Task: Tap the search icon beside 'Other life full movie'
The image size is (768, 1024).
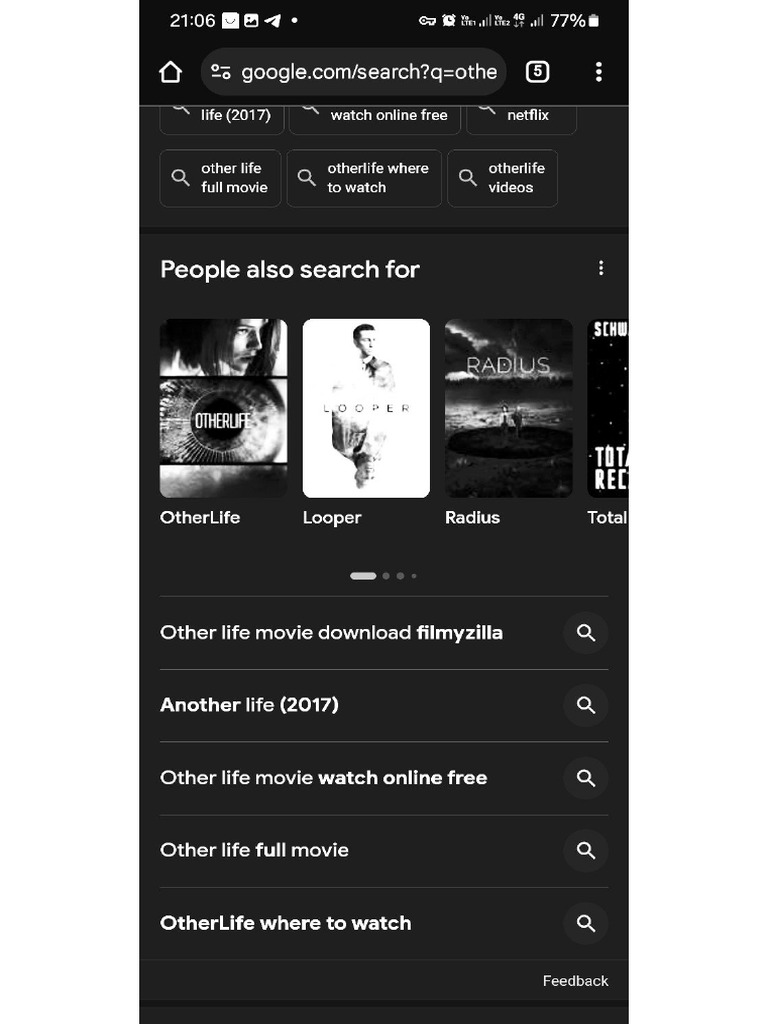Action: click(586, 850)
